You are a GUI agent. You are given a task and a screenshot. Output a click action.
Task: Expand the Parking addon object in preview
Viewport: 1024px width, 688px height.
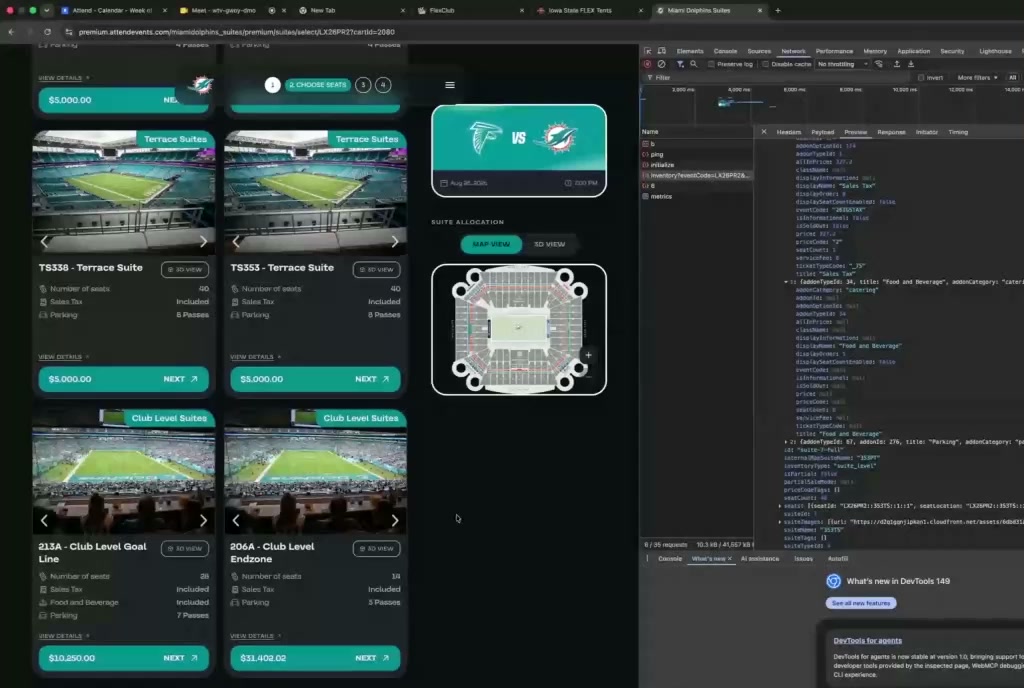786,442
